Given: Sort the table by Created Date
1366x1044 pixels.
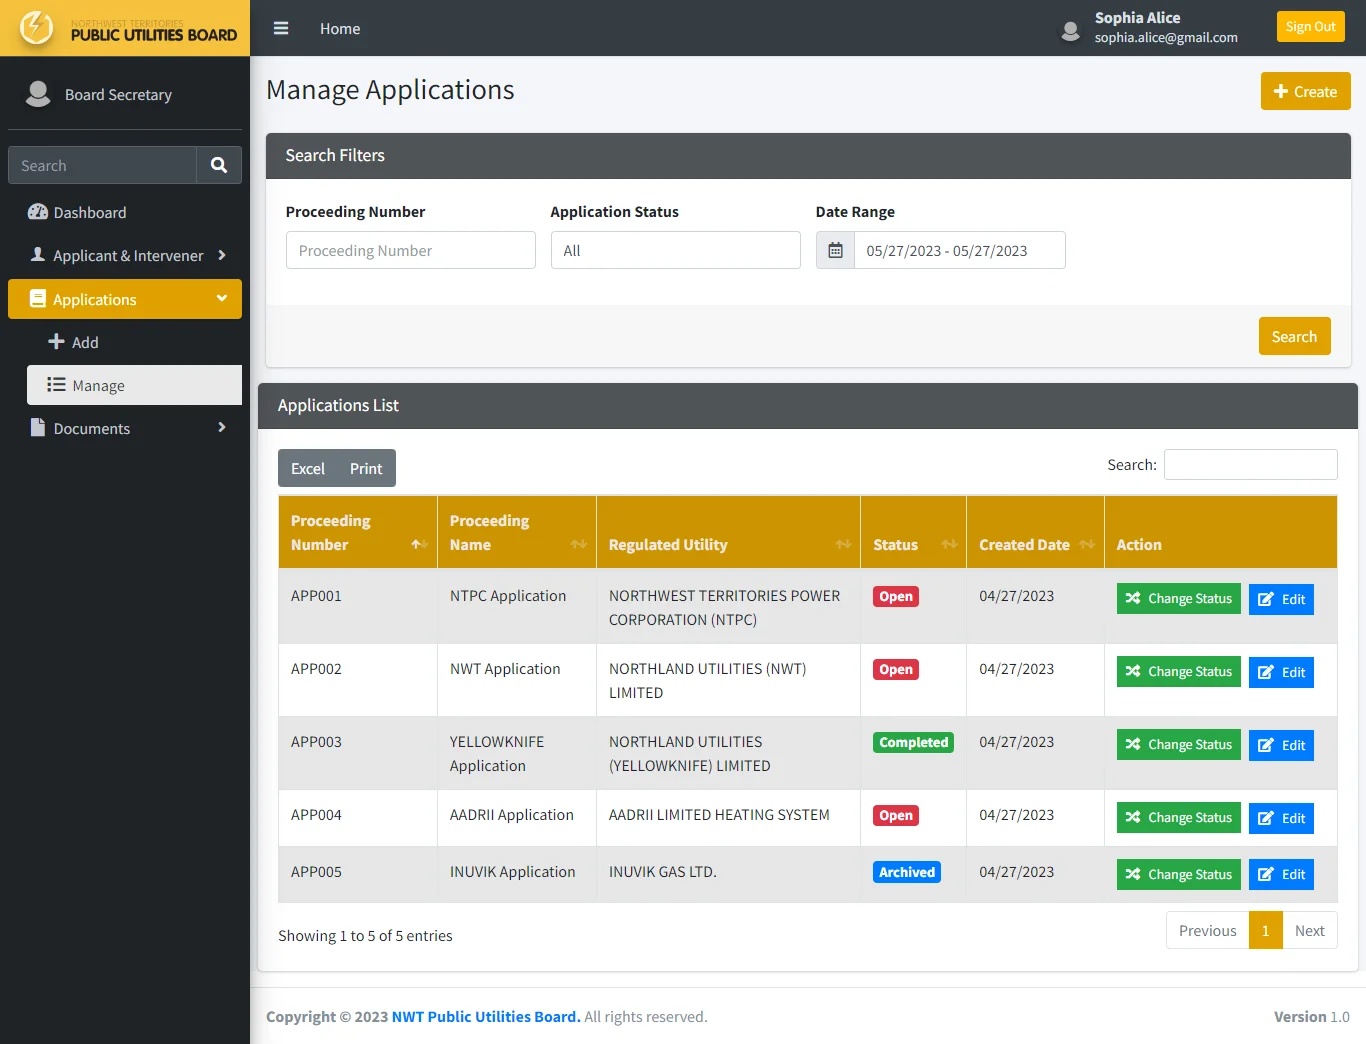Looking at the screenshot, I should 1086,544.
